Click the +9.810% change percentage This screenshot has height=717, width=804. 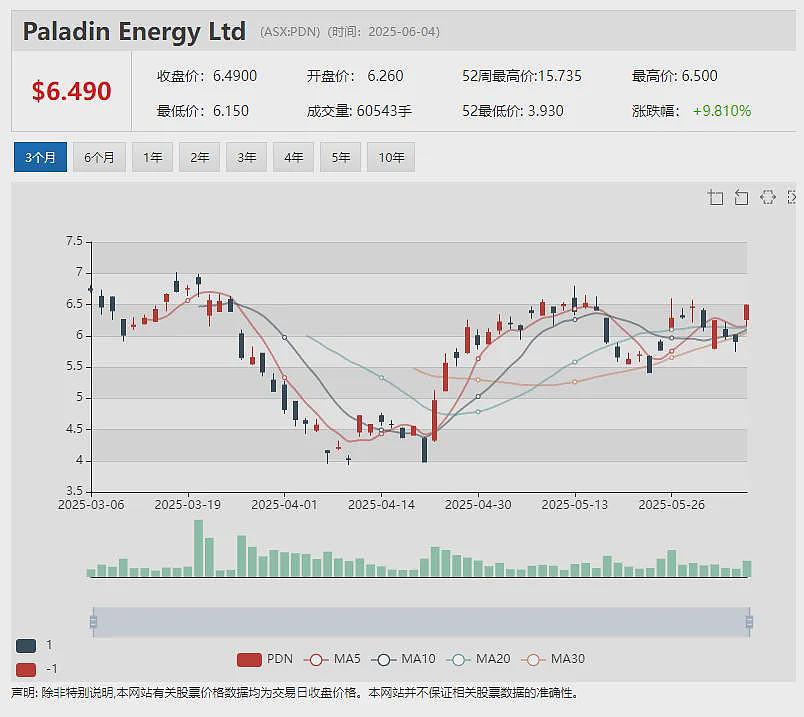click(722, 111)
